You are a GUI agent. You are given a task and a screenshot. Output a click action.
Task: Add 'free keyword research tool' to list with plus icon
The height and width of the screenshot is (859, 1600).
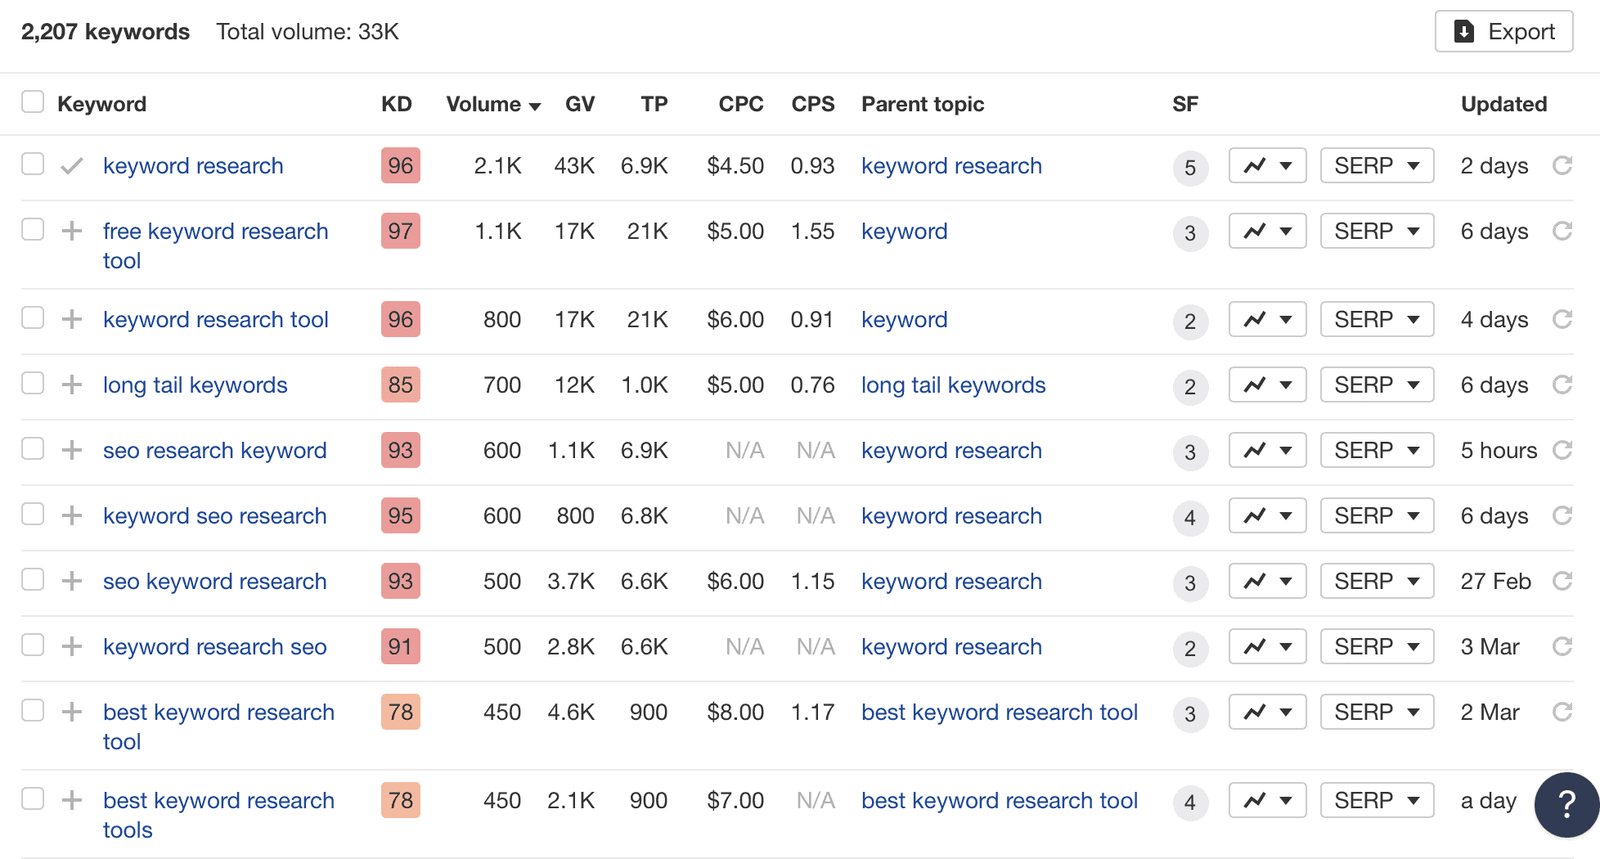pos(72,231)
